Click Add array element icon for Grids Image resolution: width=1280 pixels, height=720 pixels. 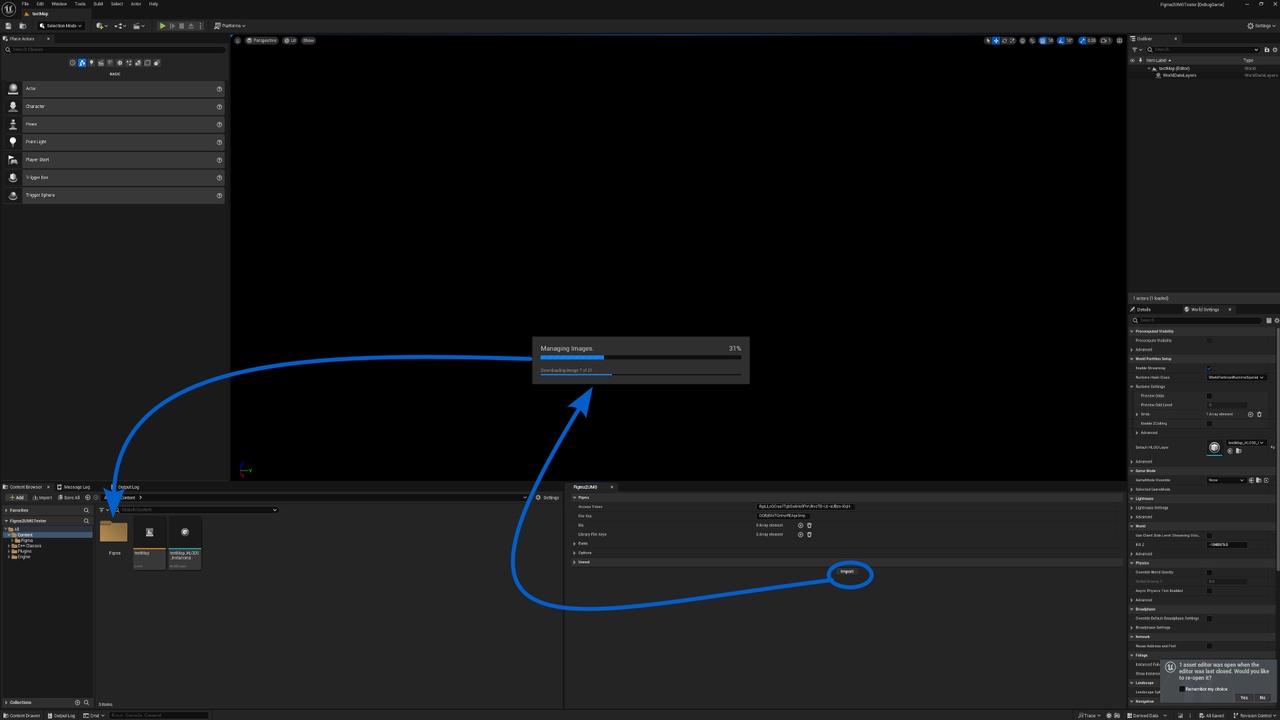tap(1250, 414)
